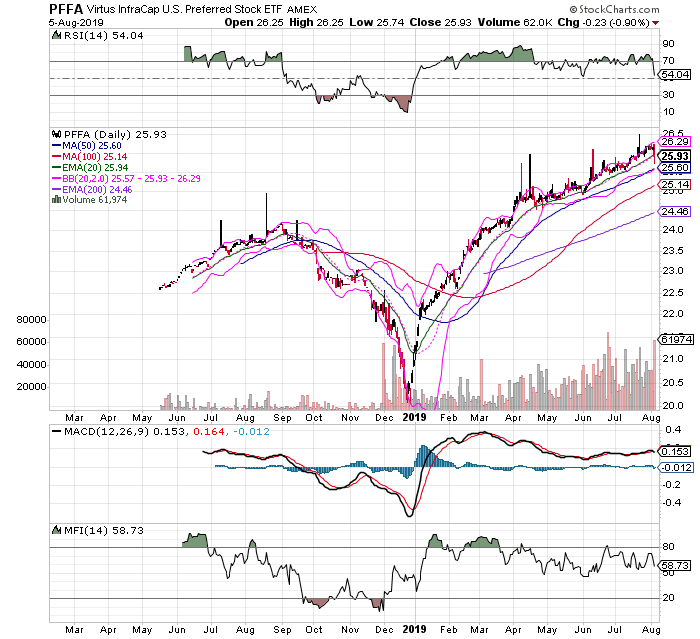Click the MFI(14) 58.73 panel label
The width and height of the screenshot is (700, 639).
click(x=104, y=530)
